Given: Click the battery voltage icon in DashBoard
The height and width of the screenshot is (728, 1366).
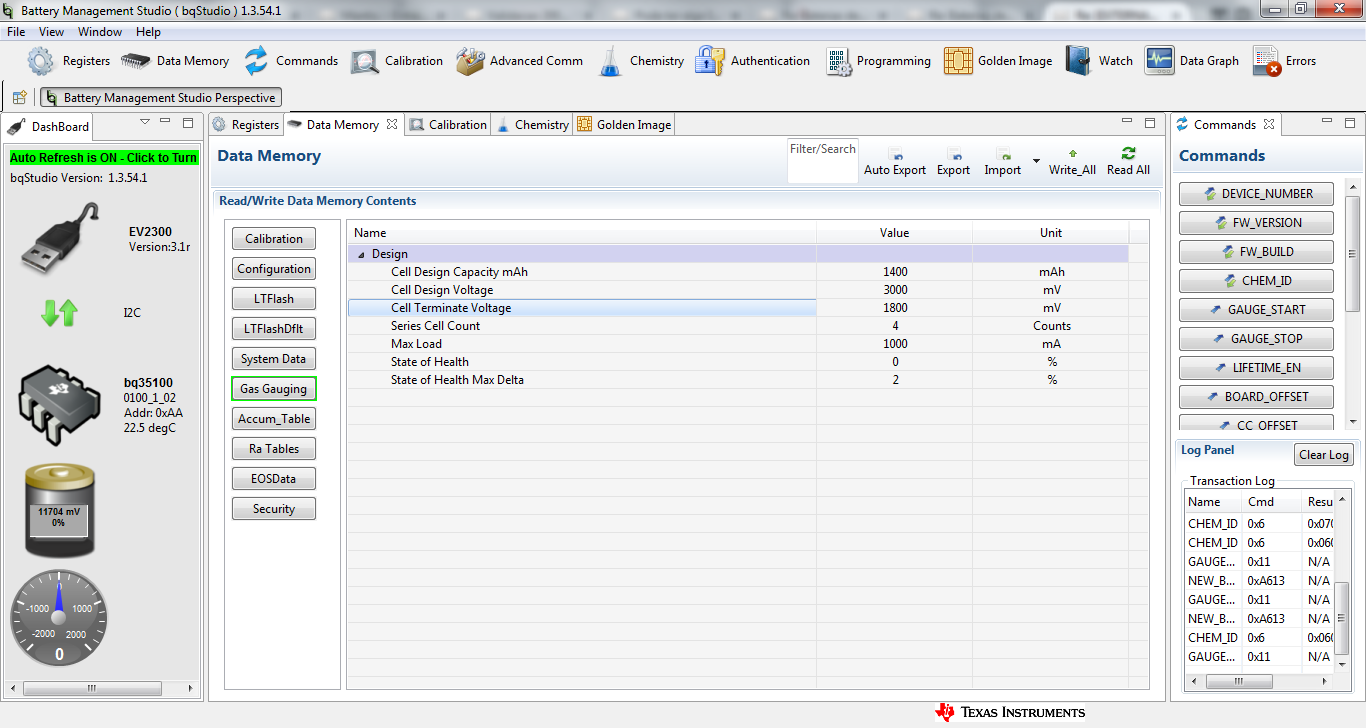Looking at the screenshot, I should [59, 509].
